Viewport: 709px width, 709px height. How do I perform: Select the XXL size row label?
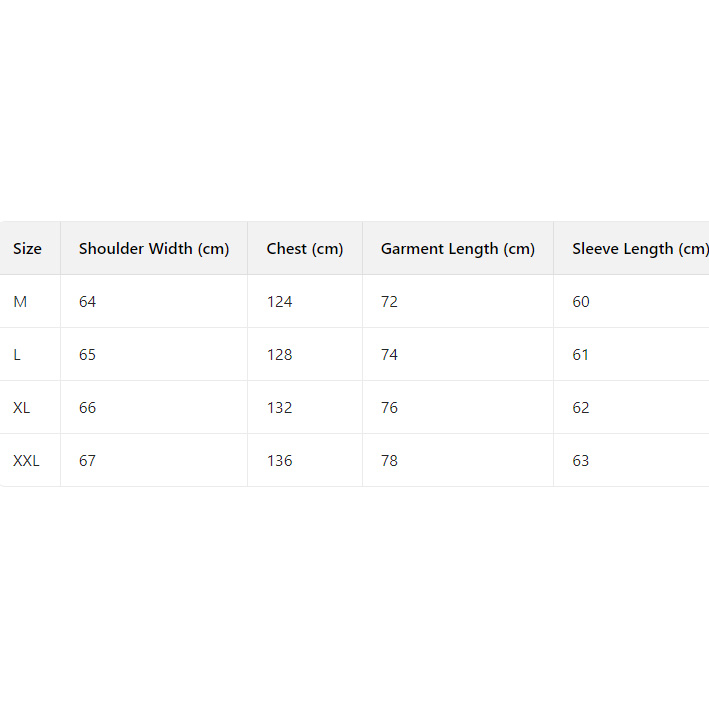pos(27,461)
